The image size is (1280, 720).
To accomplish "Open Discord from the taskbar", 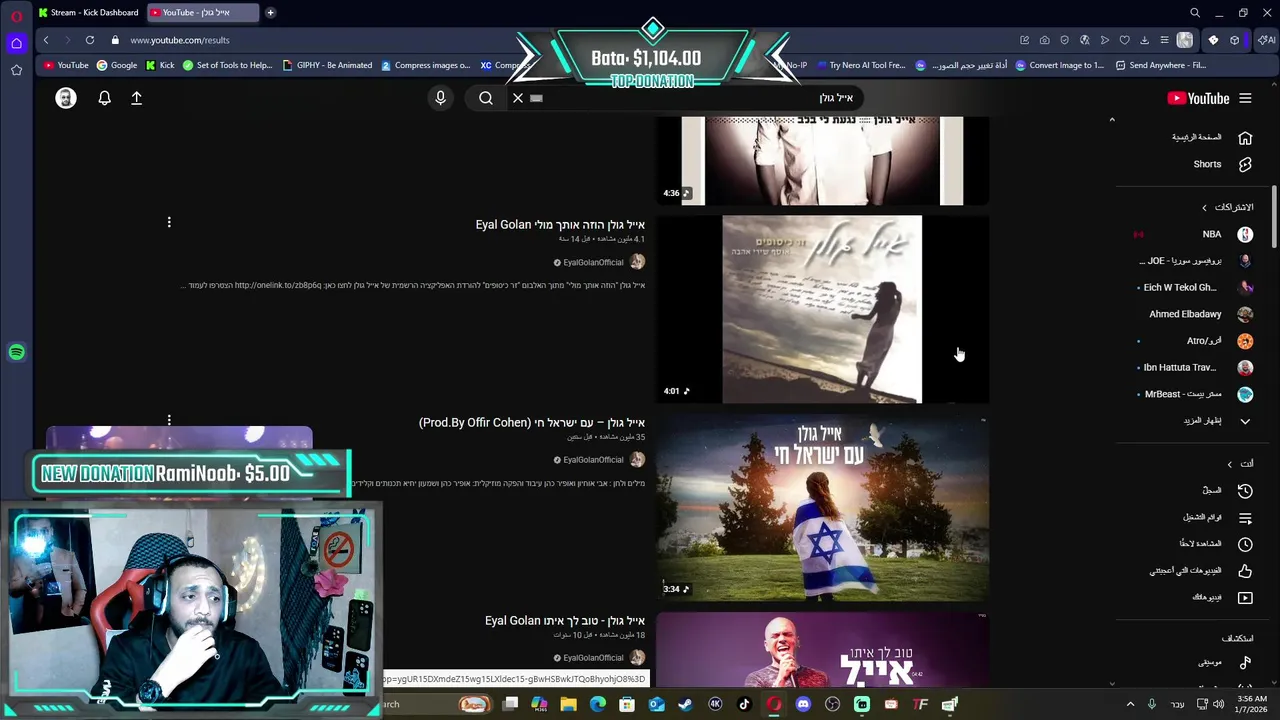I will 803,704.
